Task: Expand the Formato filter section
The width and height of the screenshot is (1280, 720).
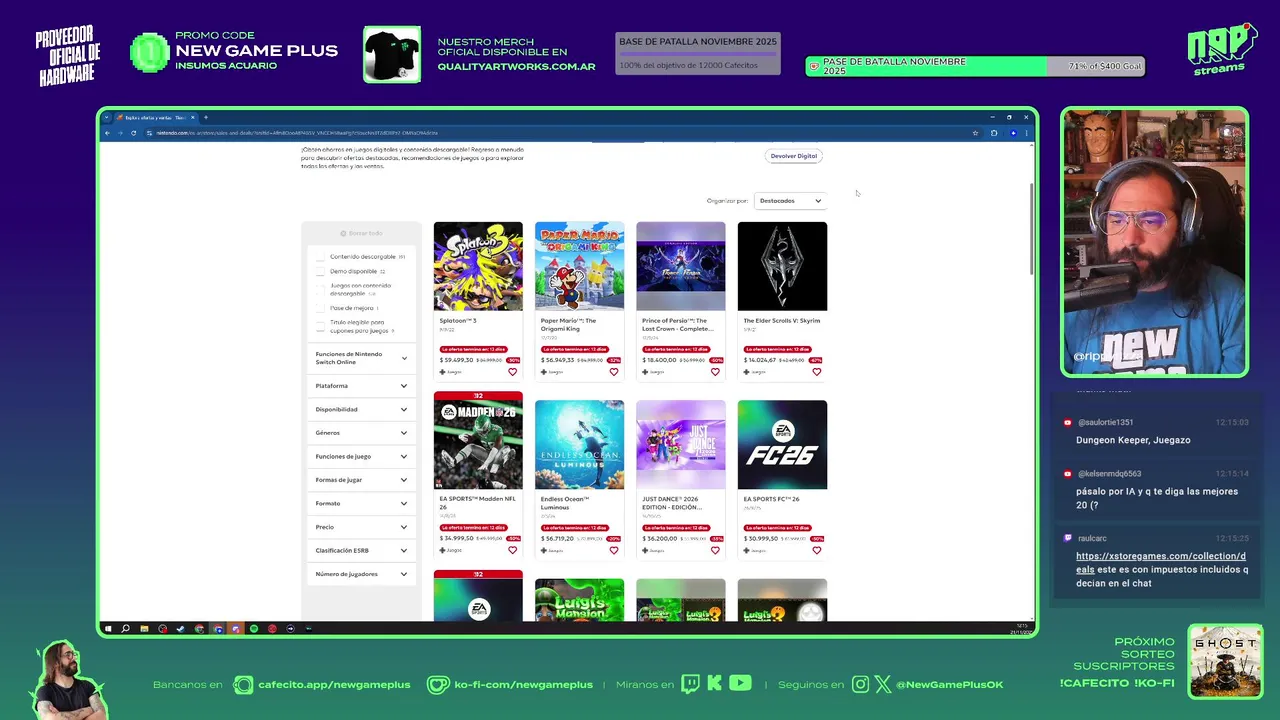Action: pyautogui.click(x=361, y=503)
